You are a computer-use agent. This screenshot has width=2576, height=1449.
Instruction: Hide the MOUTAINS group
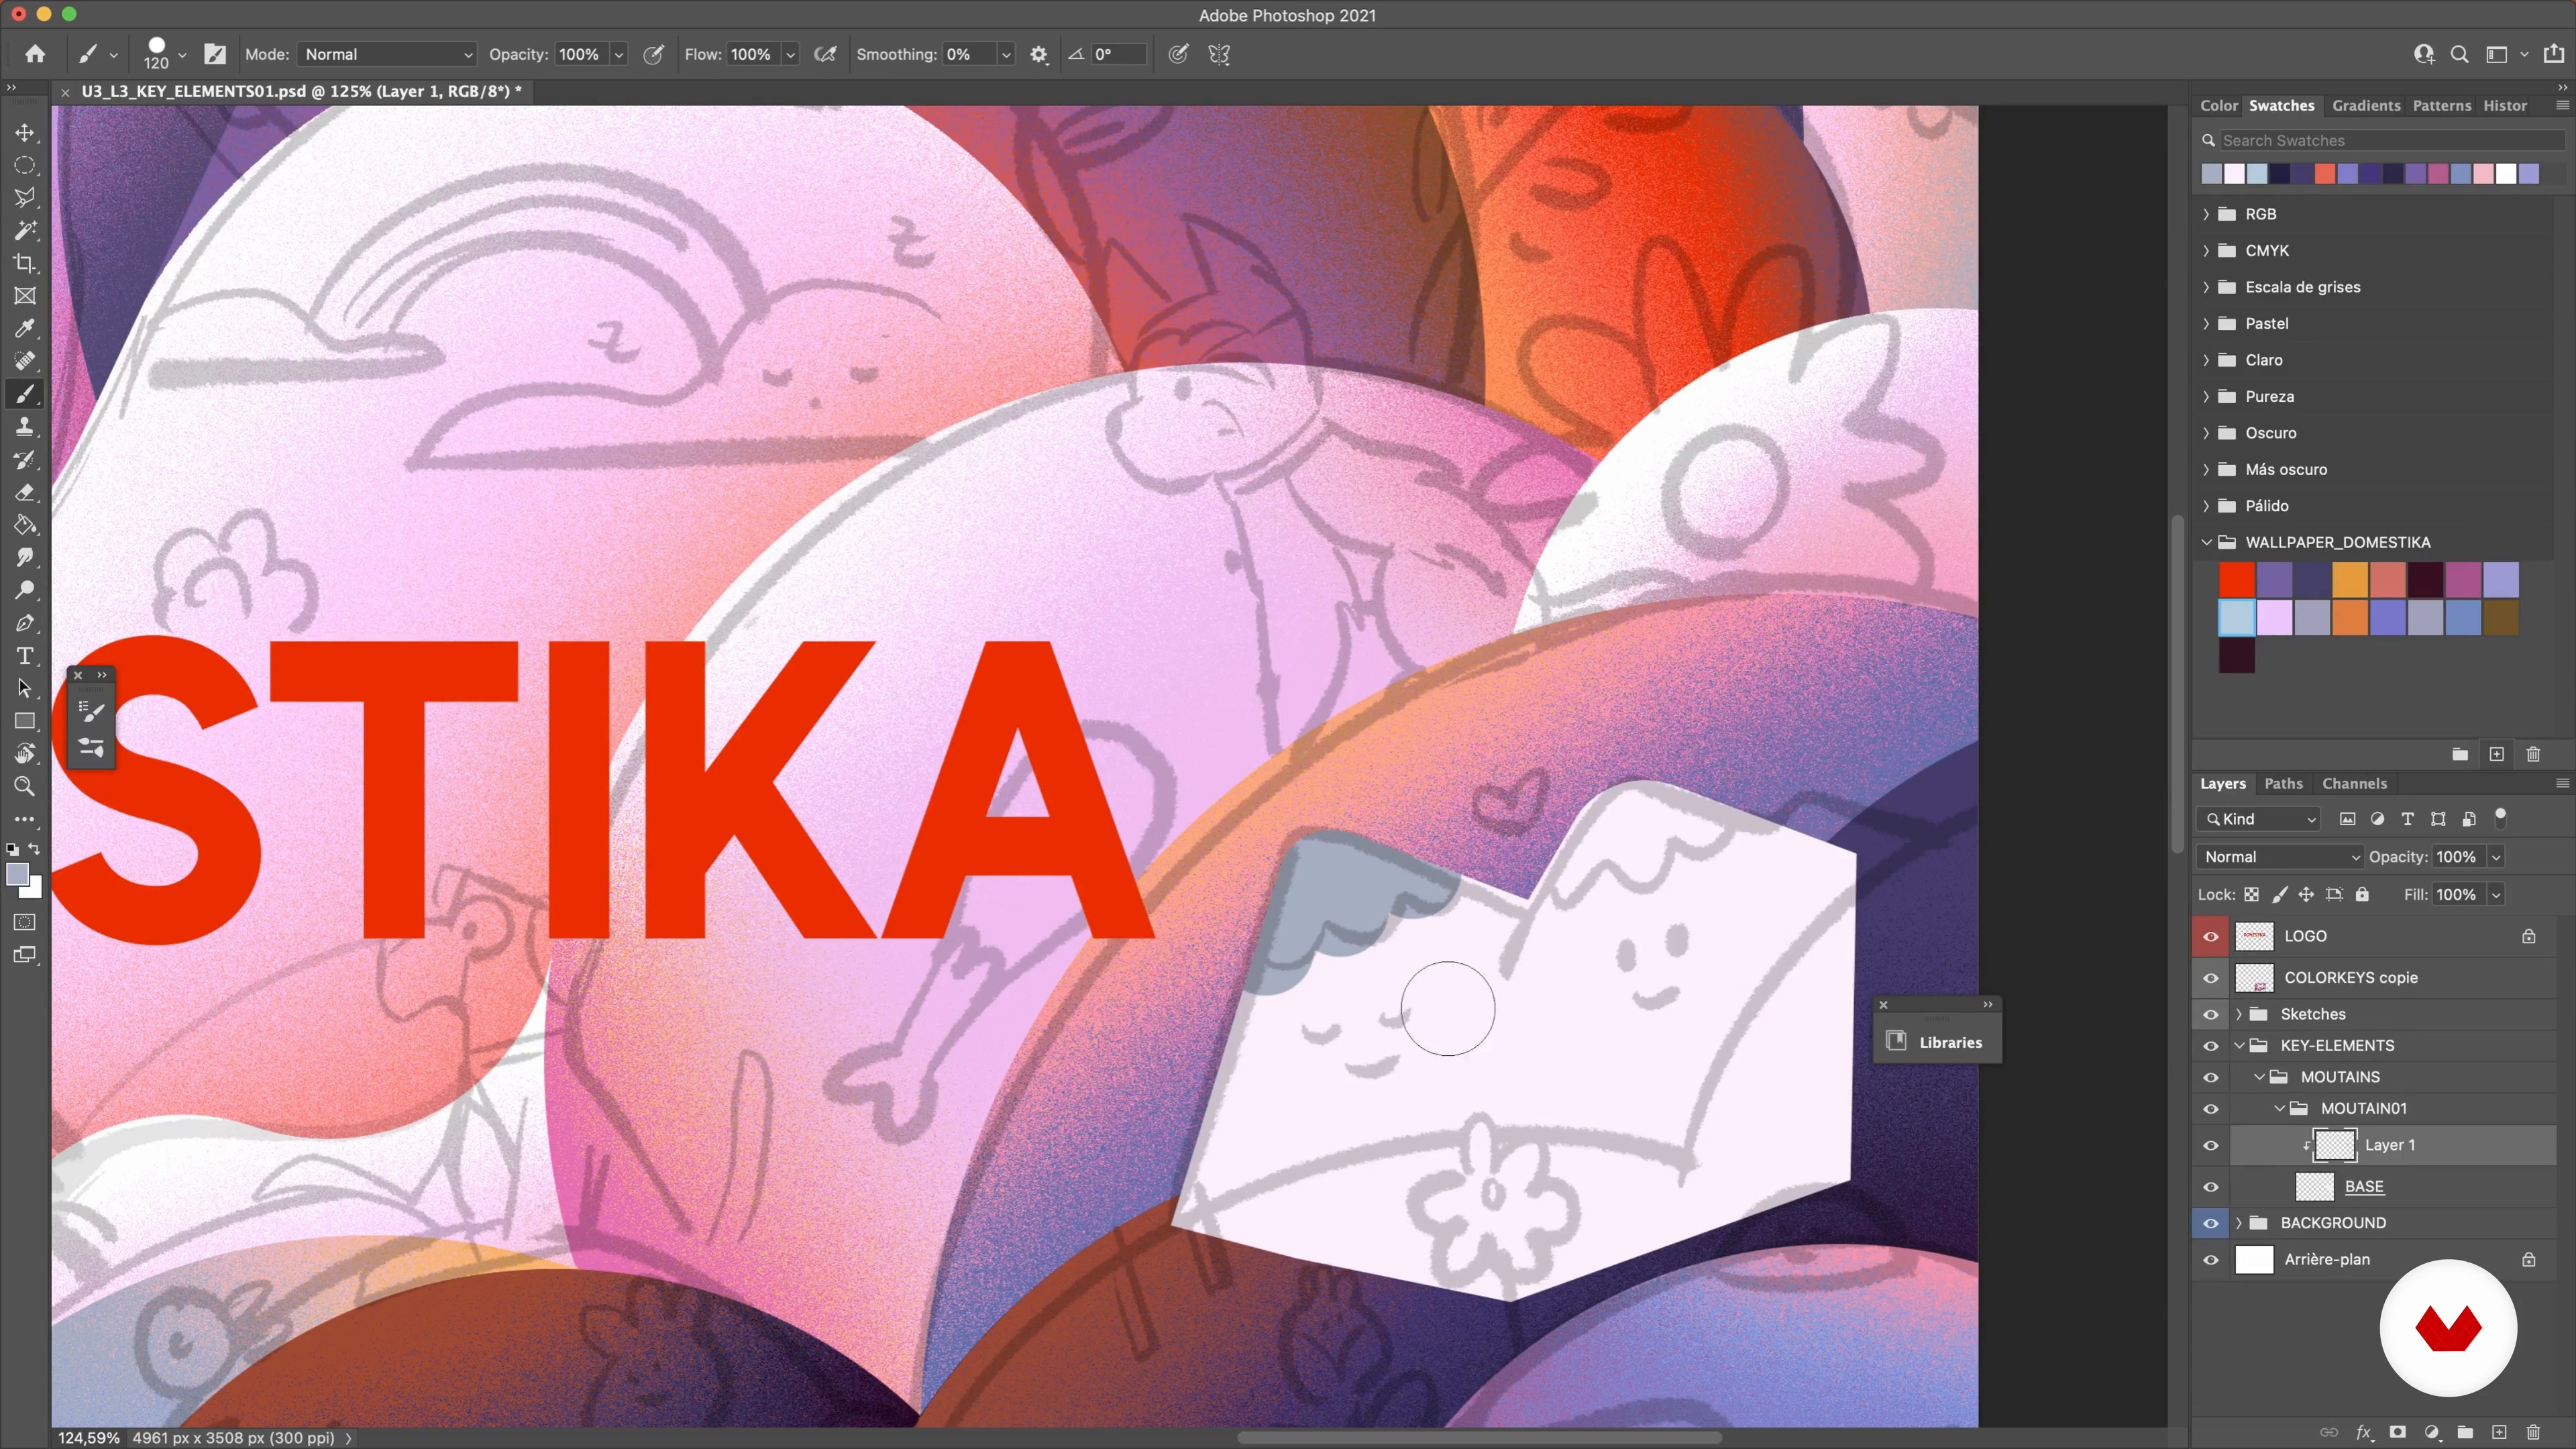pos(2210,1077)
